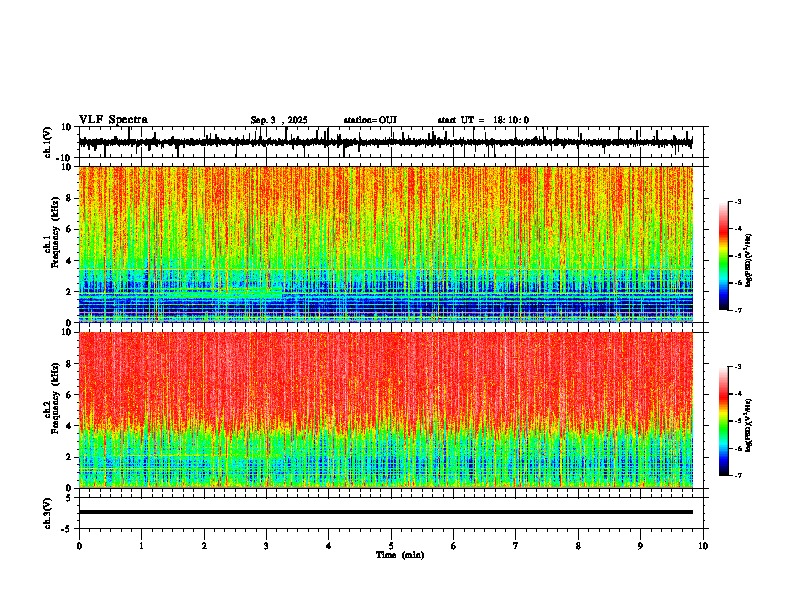The image size is (792, 612).
Task: Click time-axis tick label "8"
Action: pos(578,546)
